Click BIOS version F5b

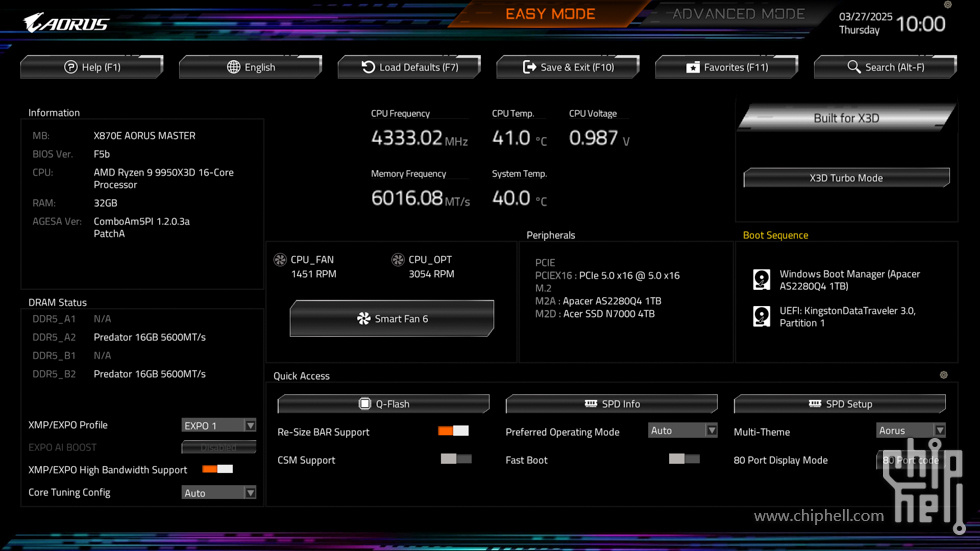[102, 154]
